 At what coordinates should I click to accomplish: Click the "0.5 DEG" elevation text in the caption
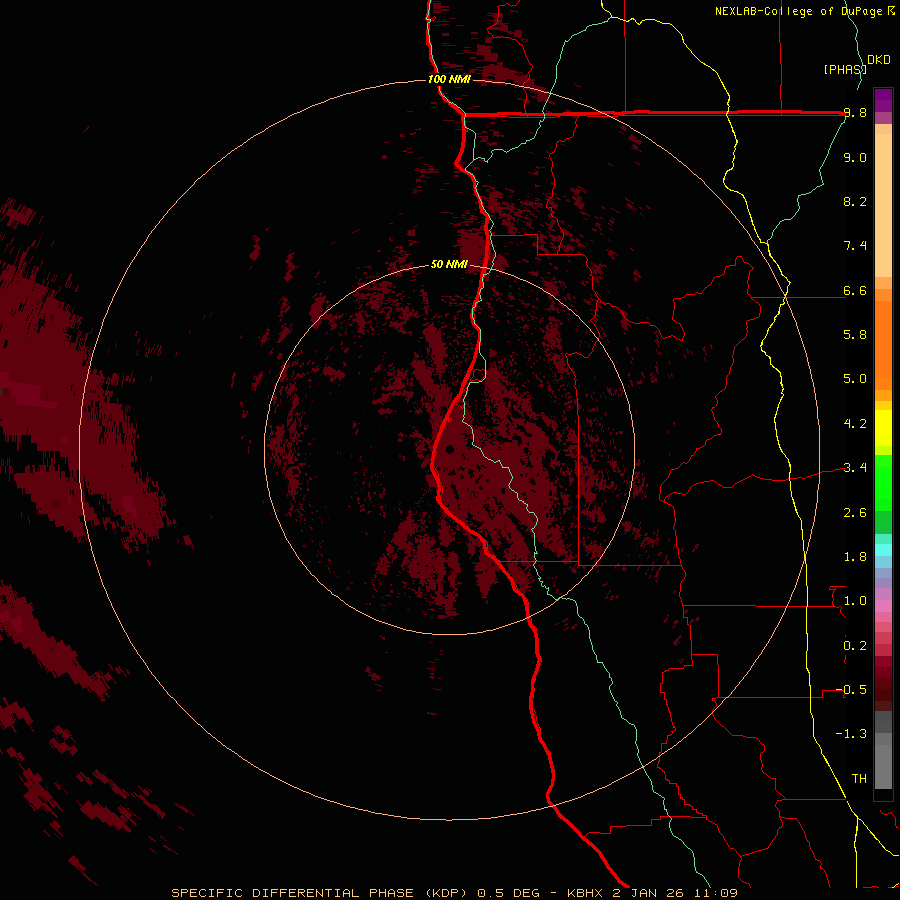tap(509, 893)
